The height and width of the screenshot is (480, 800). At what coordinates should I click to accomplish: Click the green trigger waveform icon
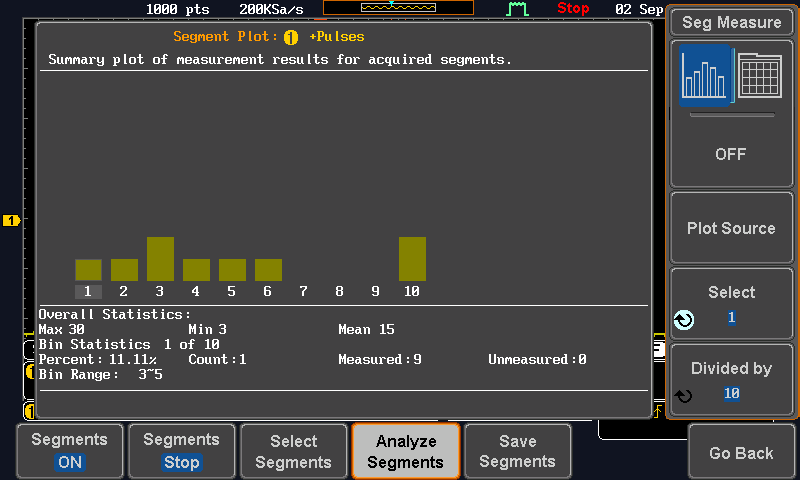tap(518, 9)
